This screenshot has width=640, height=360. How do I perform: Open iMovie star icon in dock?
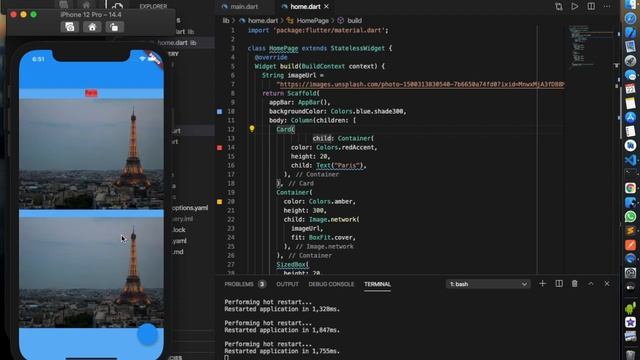(x=631, y=322)
